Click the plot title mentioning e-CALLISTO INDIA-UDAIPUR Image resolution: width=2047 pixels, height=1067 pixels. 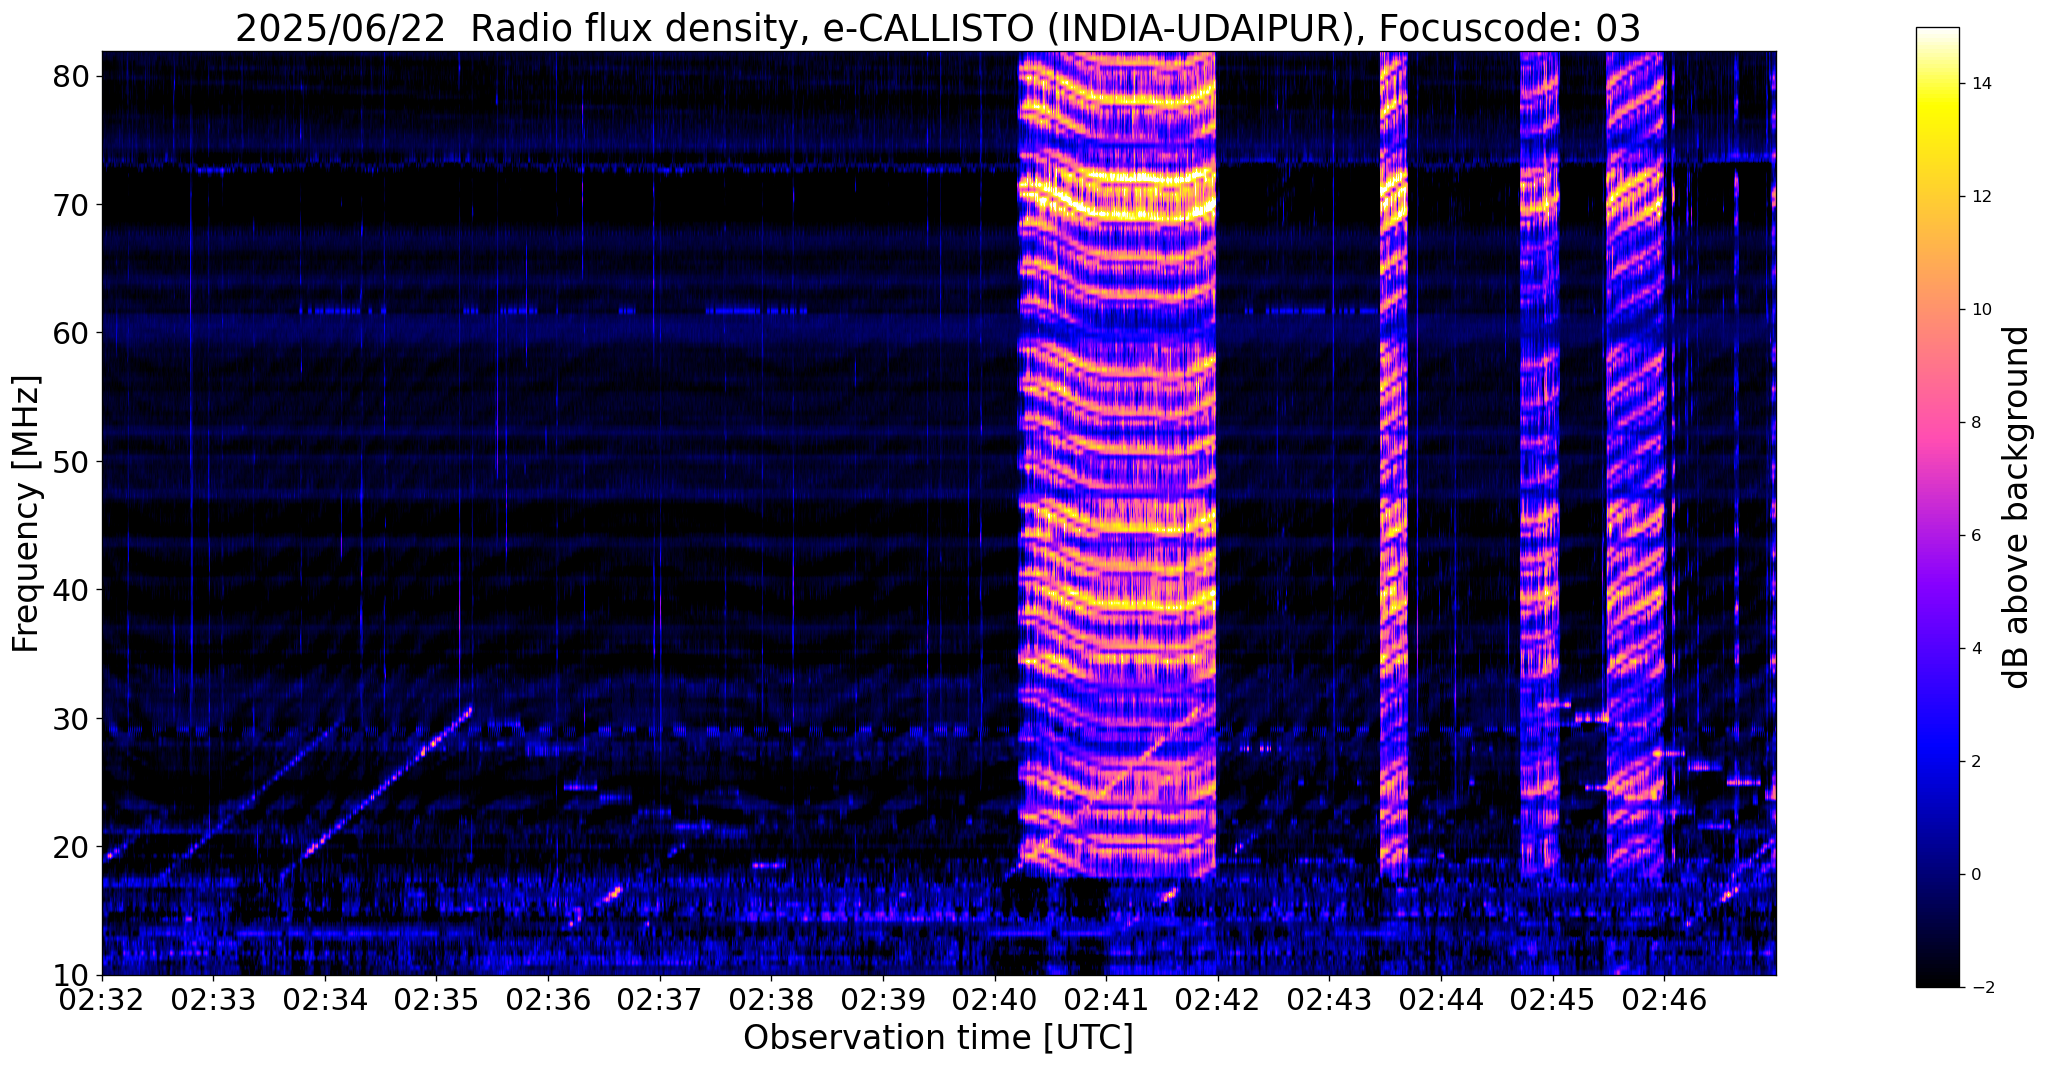pos(938,29)
